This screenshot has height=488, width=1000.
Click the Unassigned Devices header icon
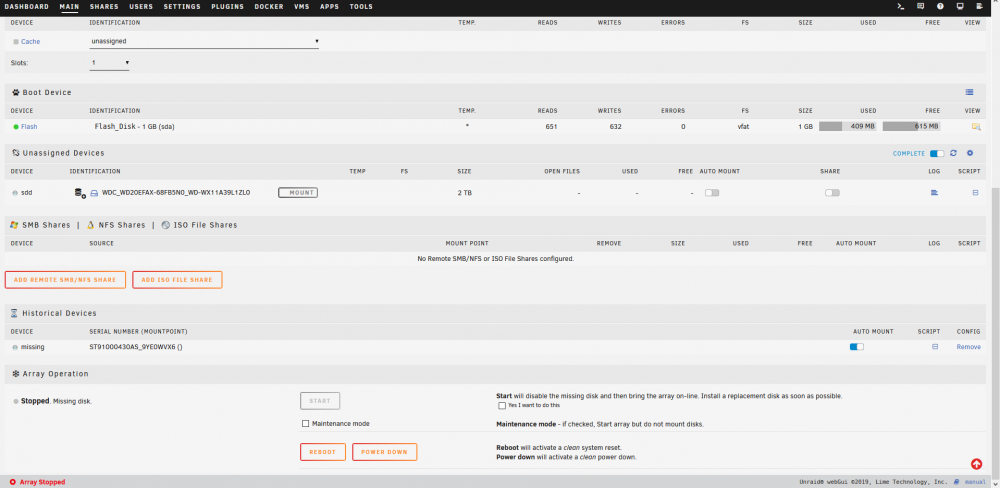[x=15, y=153]
